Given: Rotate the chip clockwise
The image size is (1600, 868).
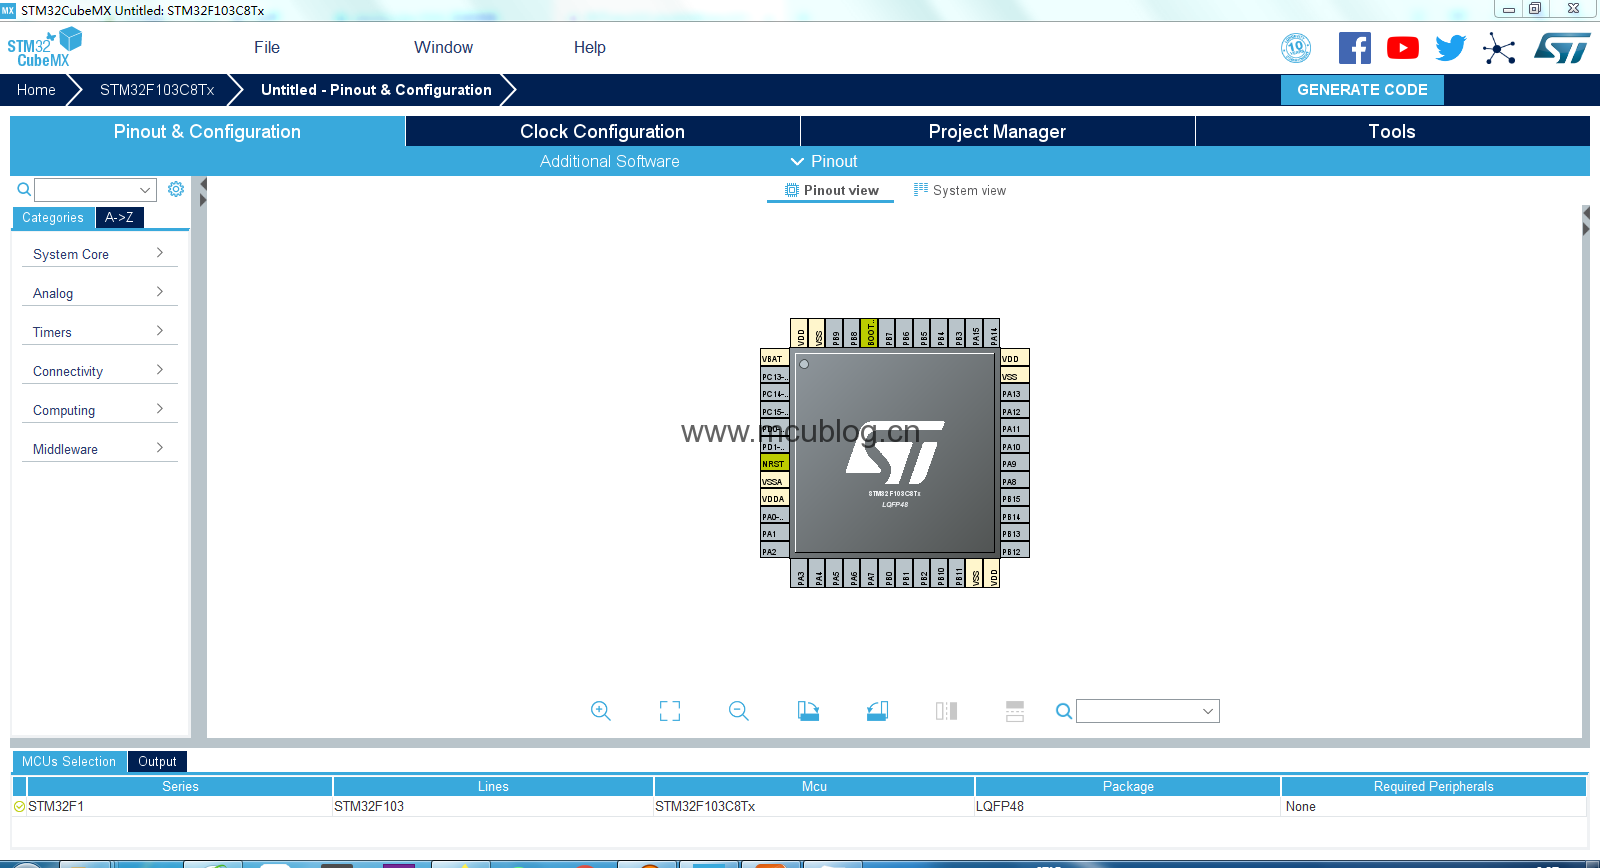Looking at the screenshot, I should pos(808,711).
